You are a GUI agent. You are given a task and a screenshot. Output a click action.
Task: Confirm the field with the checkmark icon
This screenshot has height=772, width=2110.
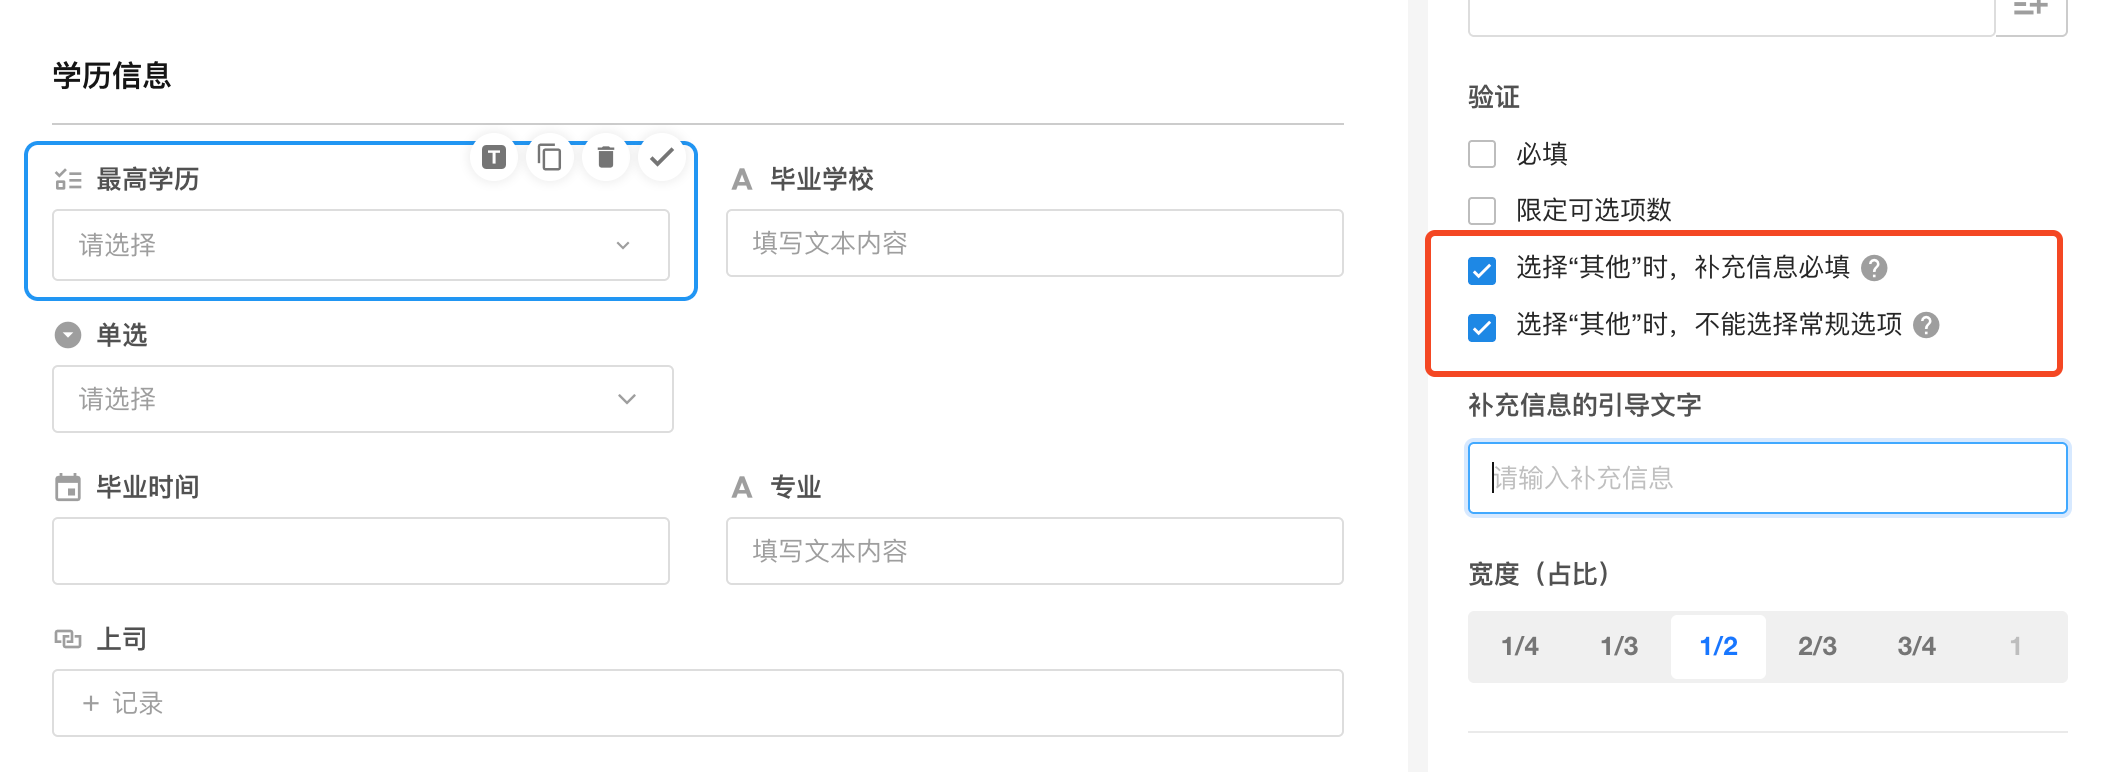tap(661, 157)
